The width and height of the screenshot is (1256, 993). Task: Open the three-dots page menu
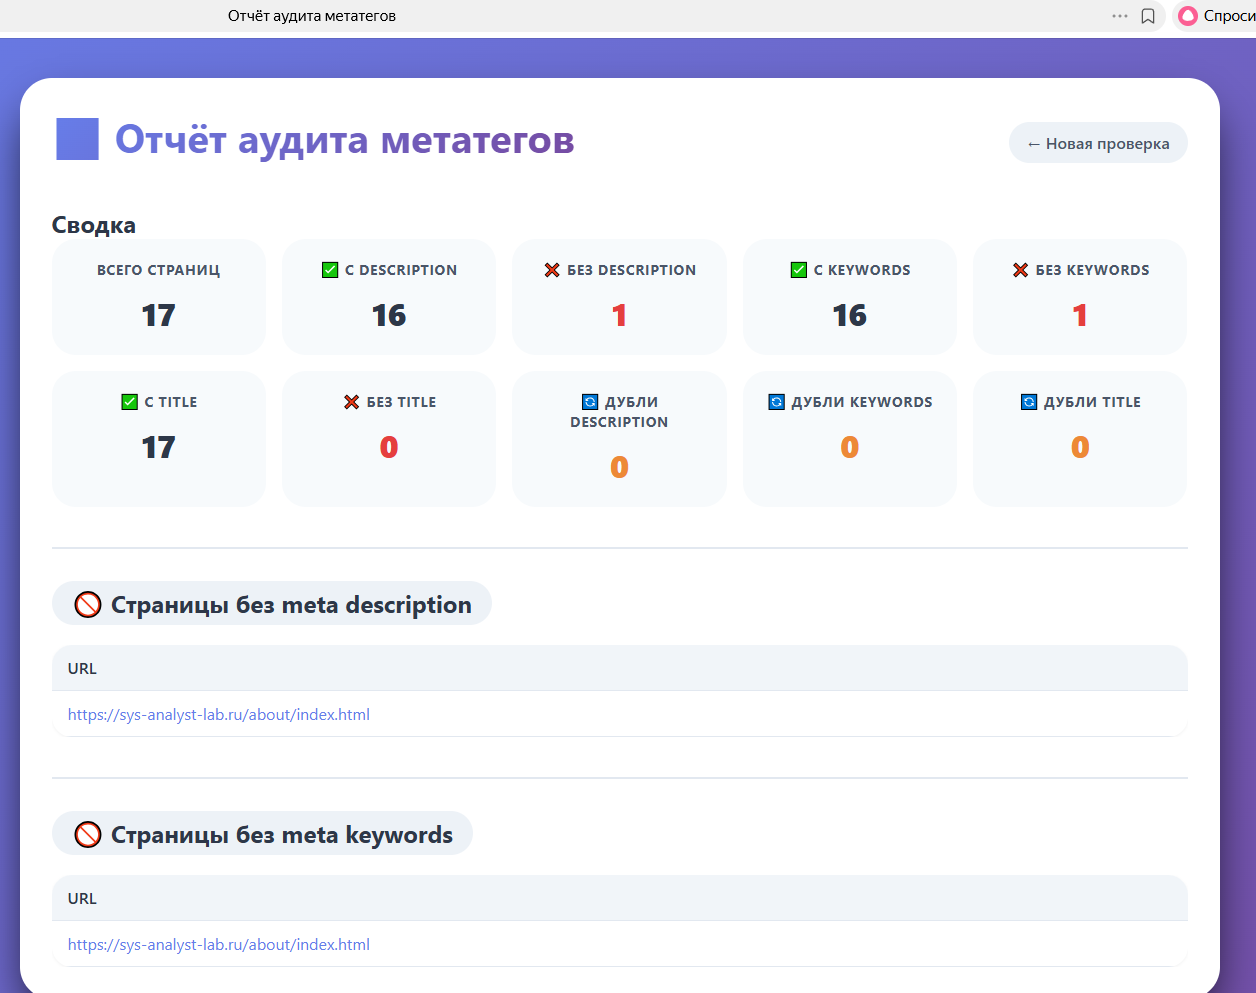tap(1120, 16)
